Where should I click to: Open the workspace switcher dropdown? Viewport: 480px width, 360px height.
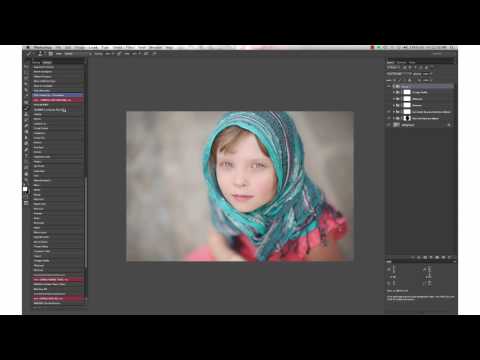pos(442,53)
